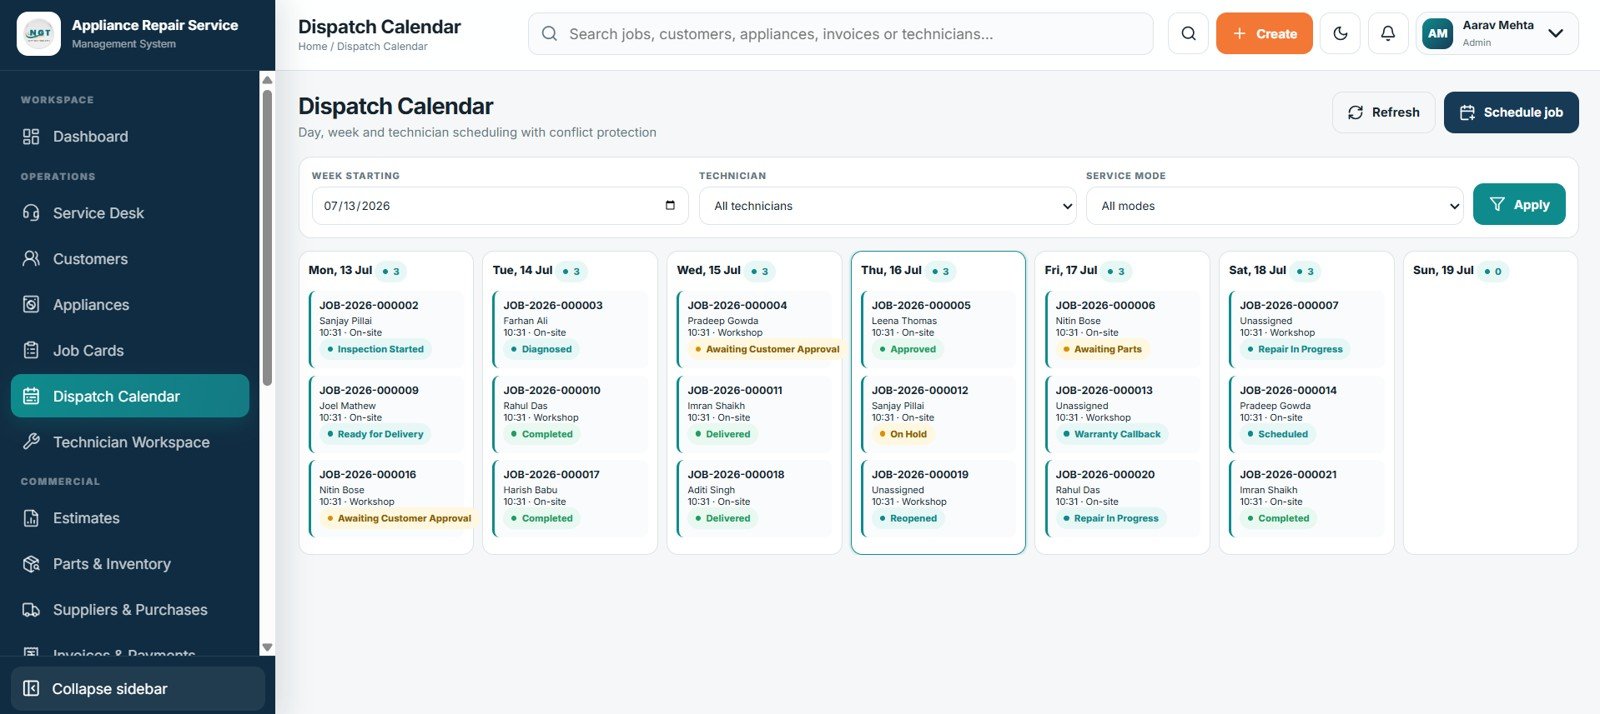Click the Job Cards clipboard icon
Viewport: 1600px width, 714px height.
[31, 351]
